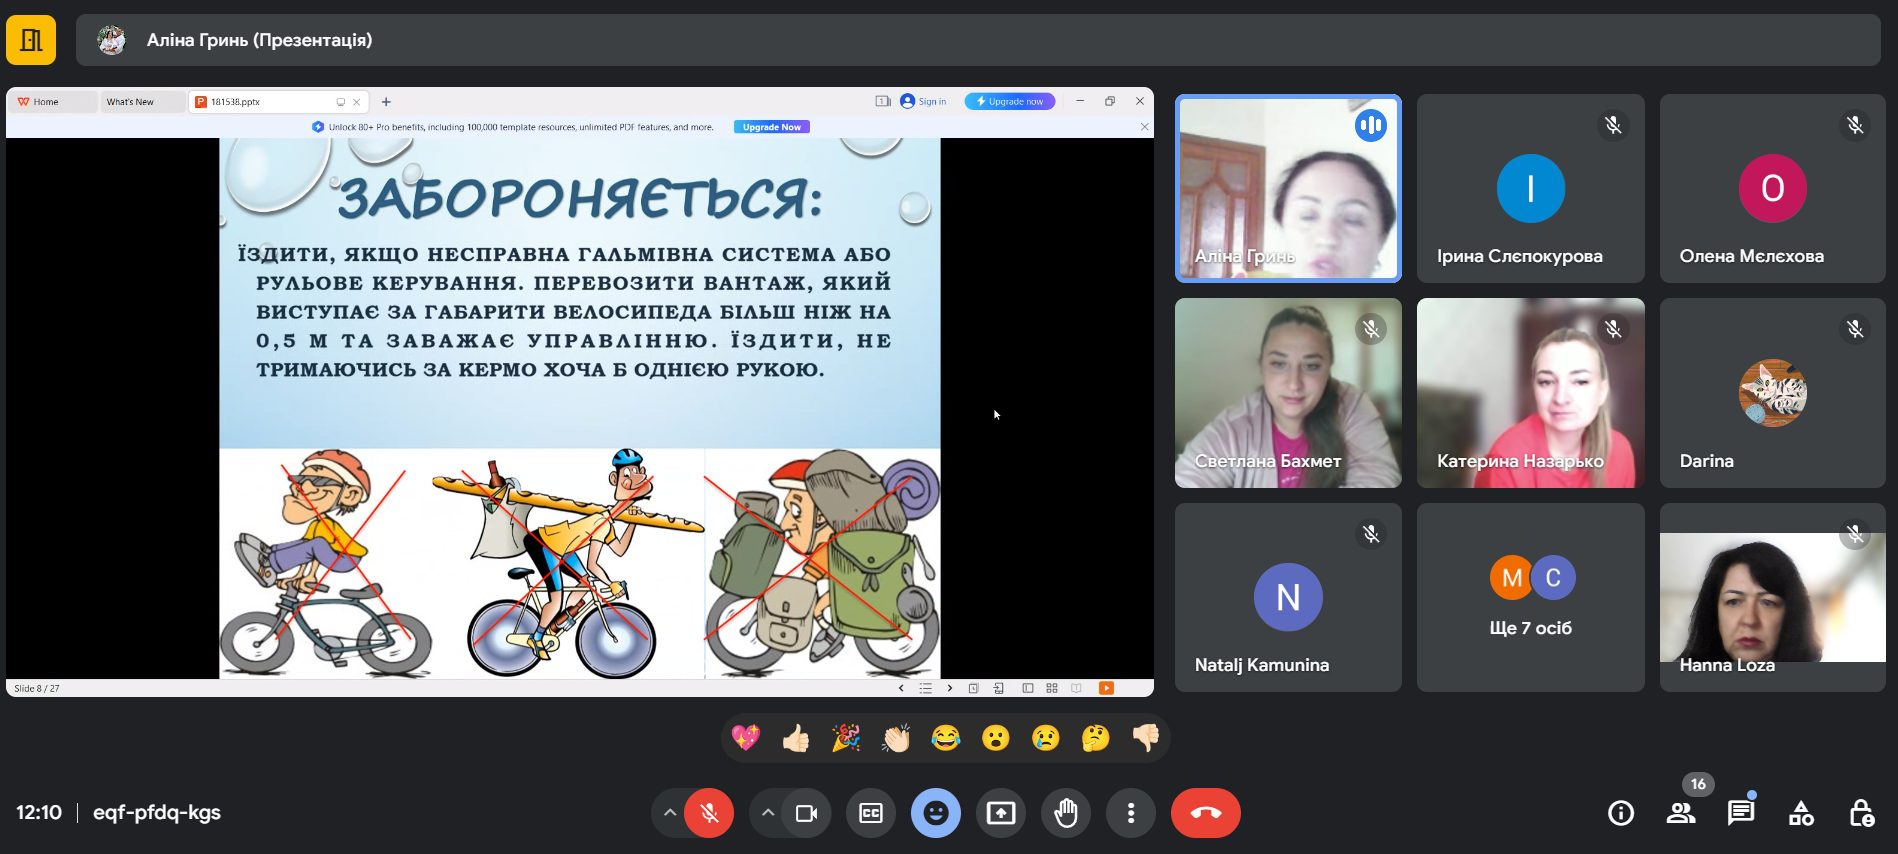The height and width of the screenshot is (854, 1898).
Task: Open the activities panel
Action: [1801, 813]
